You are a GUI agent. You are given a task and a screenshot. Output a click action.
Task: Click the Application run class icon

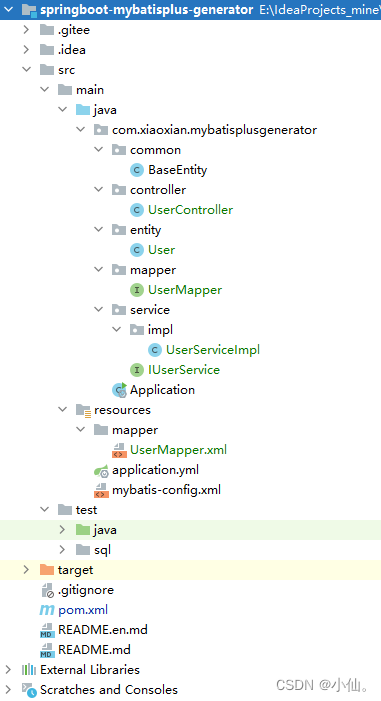point(119,390)
